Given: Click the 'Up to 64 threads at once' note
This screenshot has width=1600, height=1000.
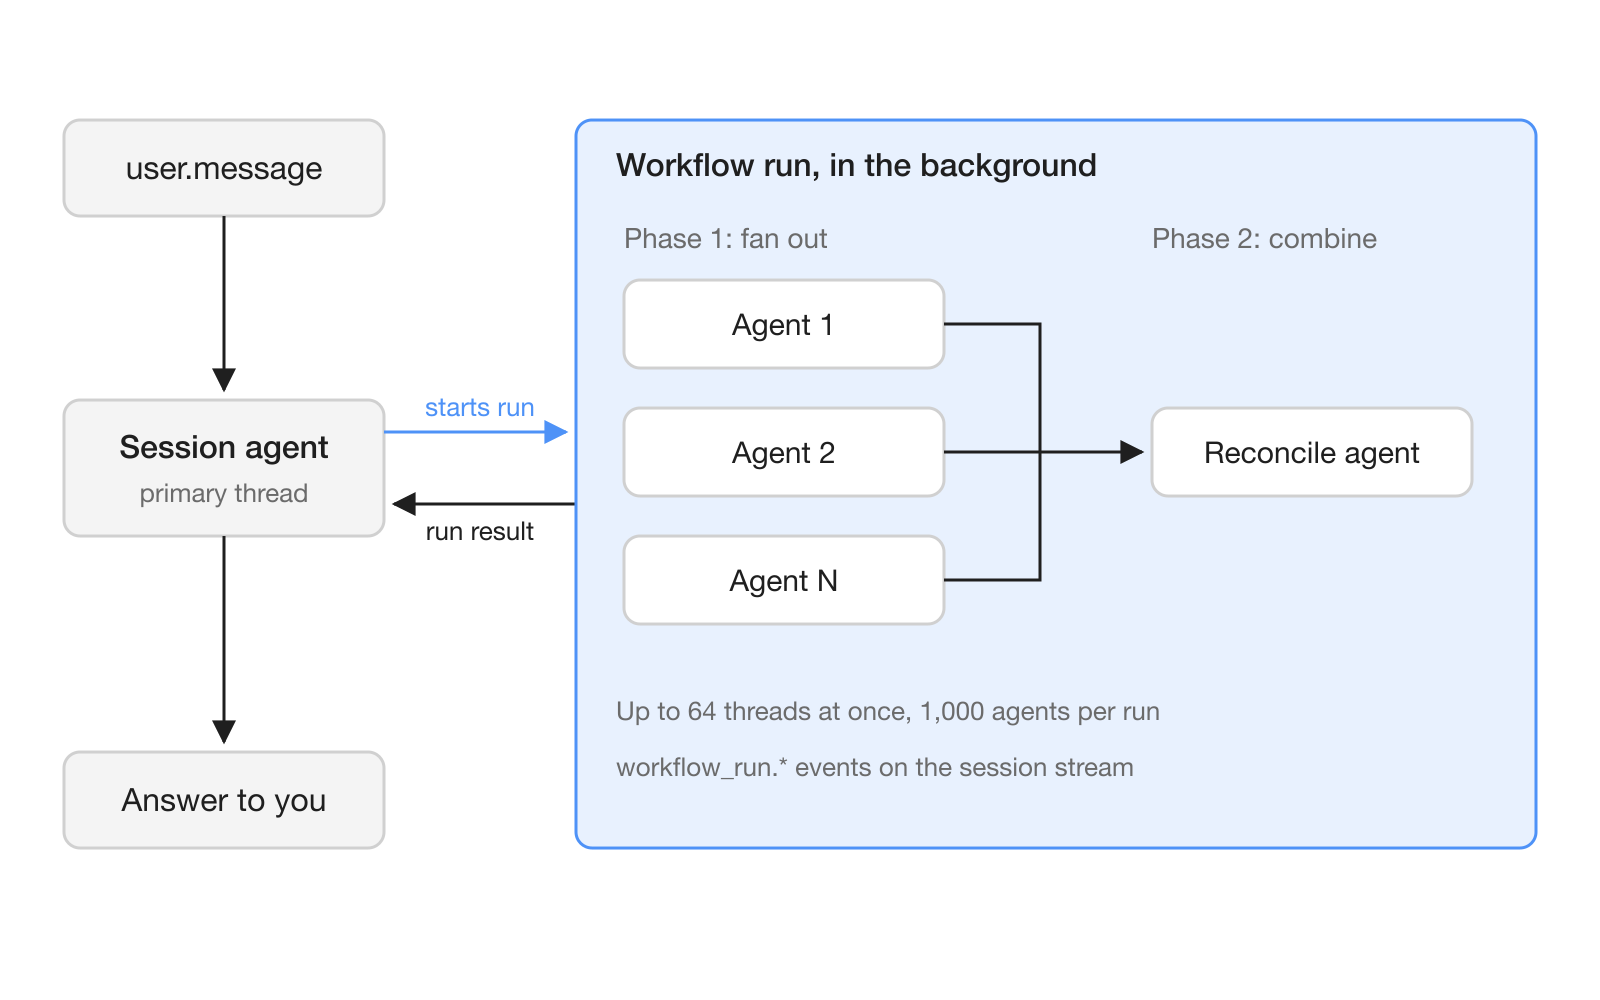Looking at the screenshot, I should (888, 712).
